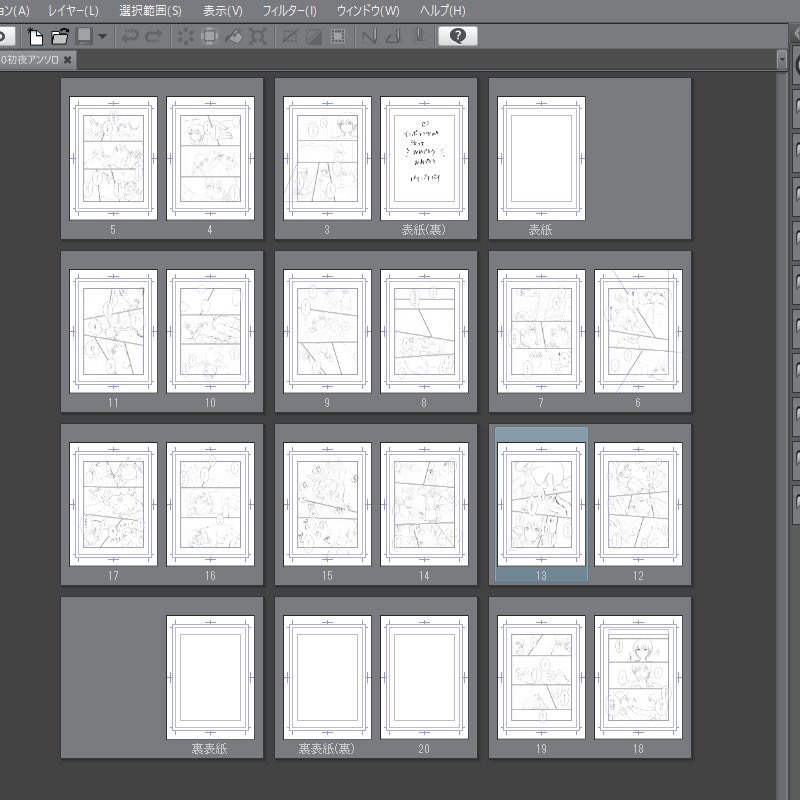Select page 10 thumbnail
This screenshot has width=800, height=800.
210,331
